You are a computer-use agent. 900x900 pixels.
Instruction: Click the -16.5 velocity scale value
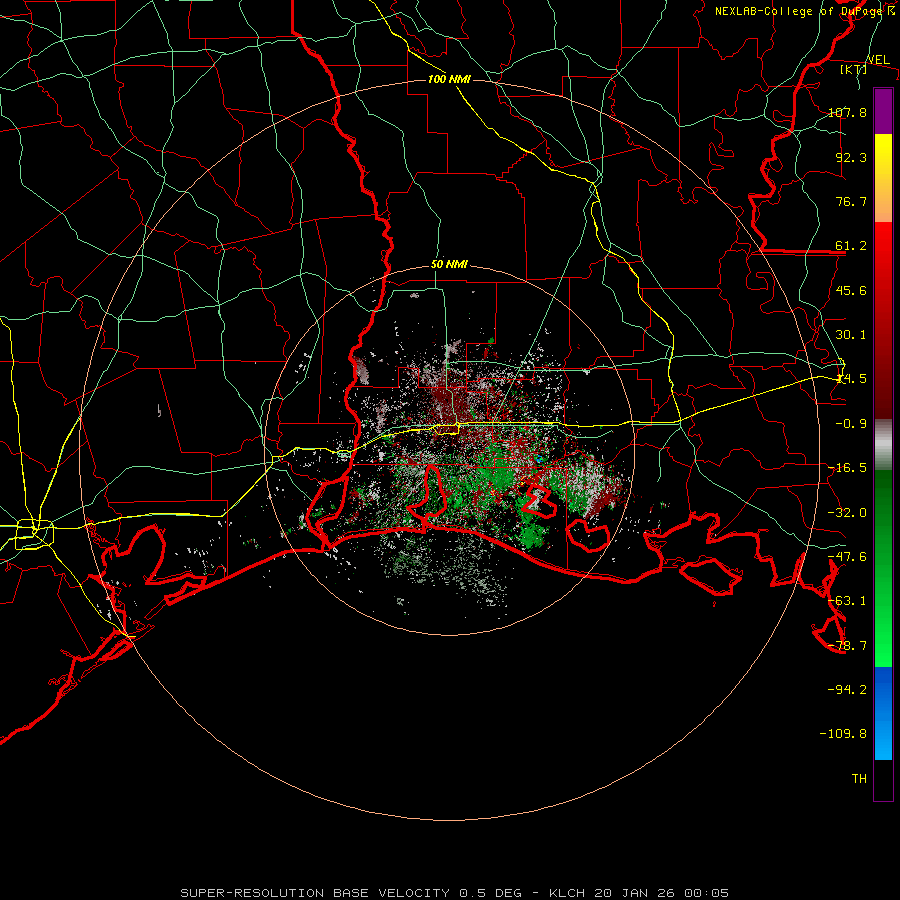click(x=847, y=468)
